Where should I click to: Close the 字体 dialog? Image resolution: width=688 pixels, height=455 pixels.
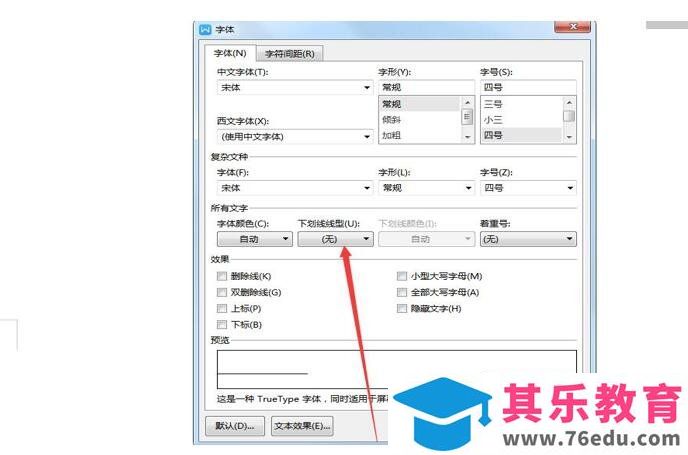pyautogui.click(x=572, y=27)
